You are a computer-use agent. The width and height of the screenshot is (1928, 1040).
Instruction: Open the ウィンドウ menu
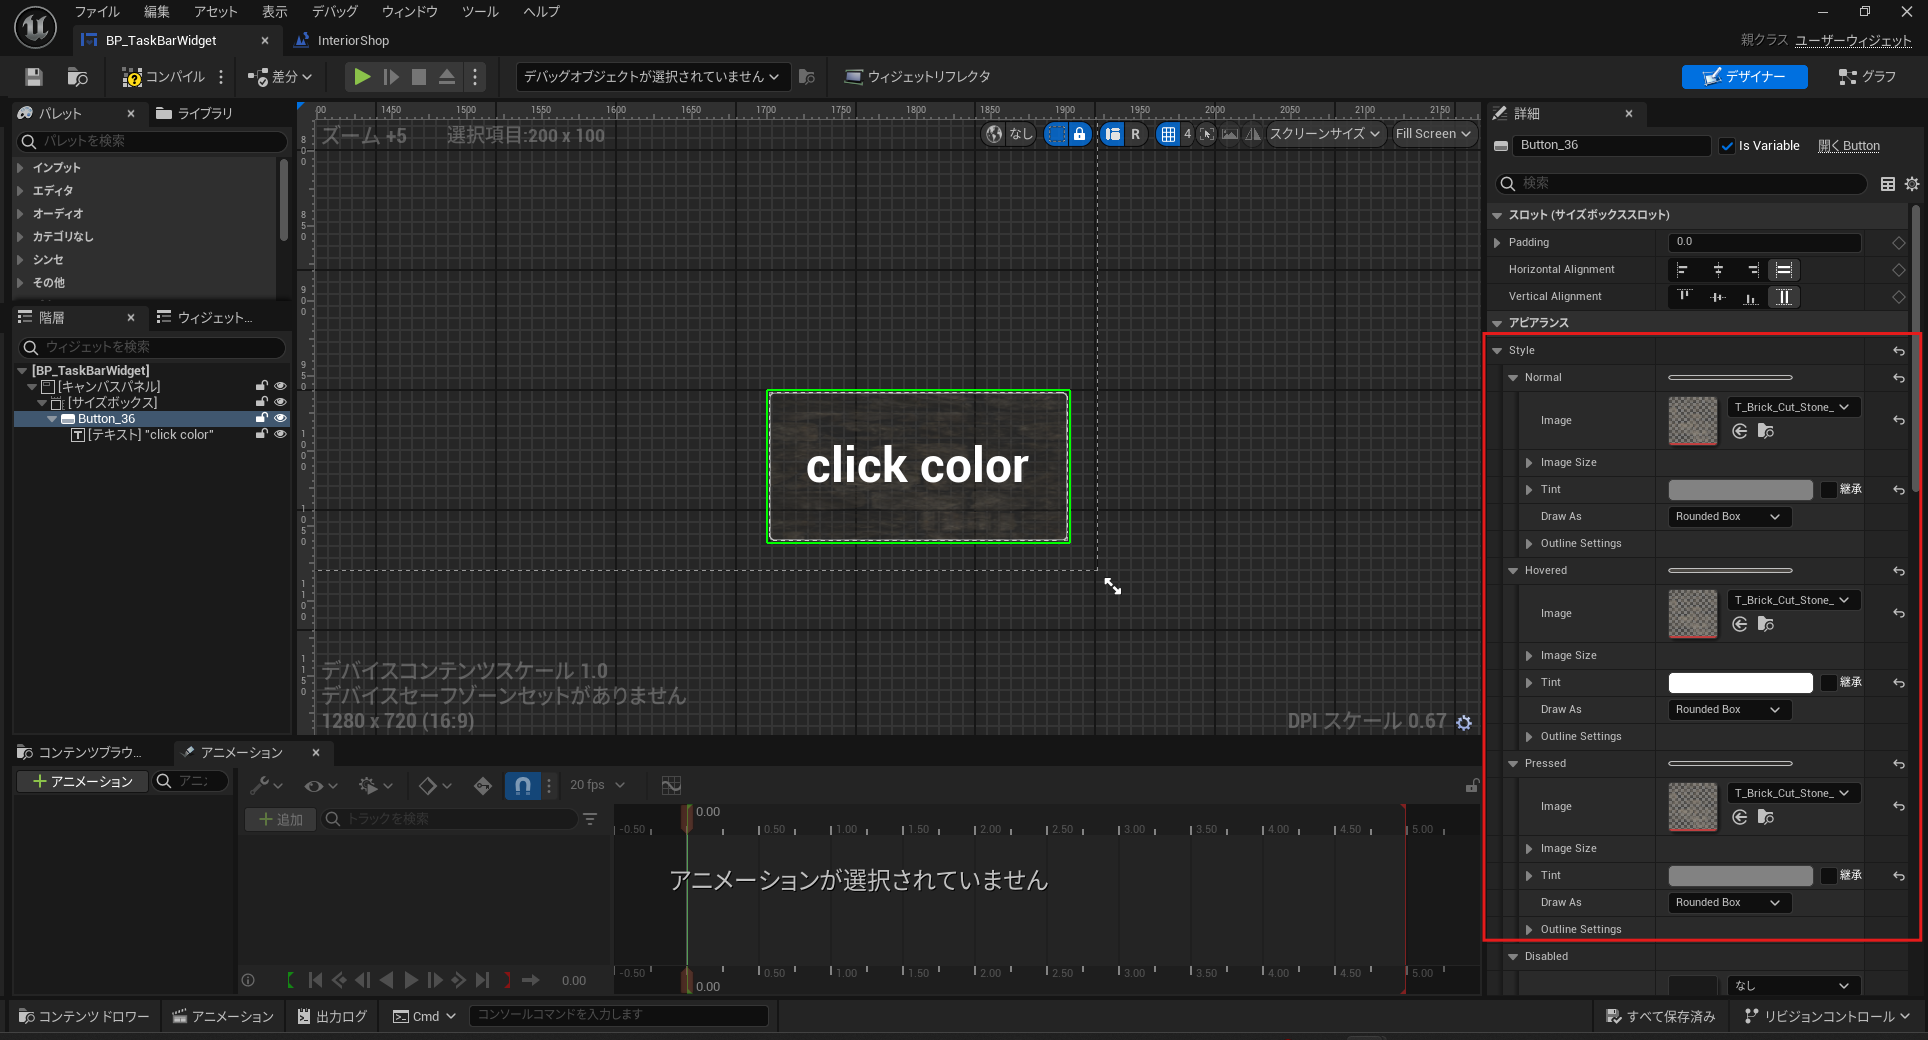tap(409, 12)
